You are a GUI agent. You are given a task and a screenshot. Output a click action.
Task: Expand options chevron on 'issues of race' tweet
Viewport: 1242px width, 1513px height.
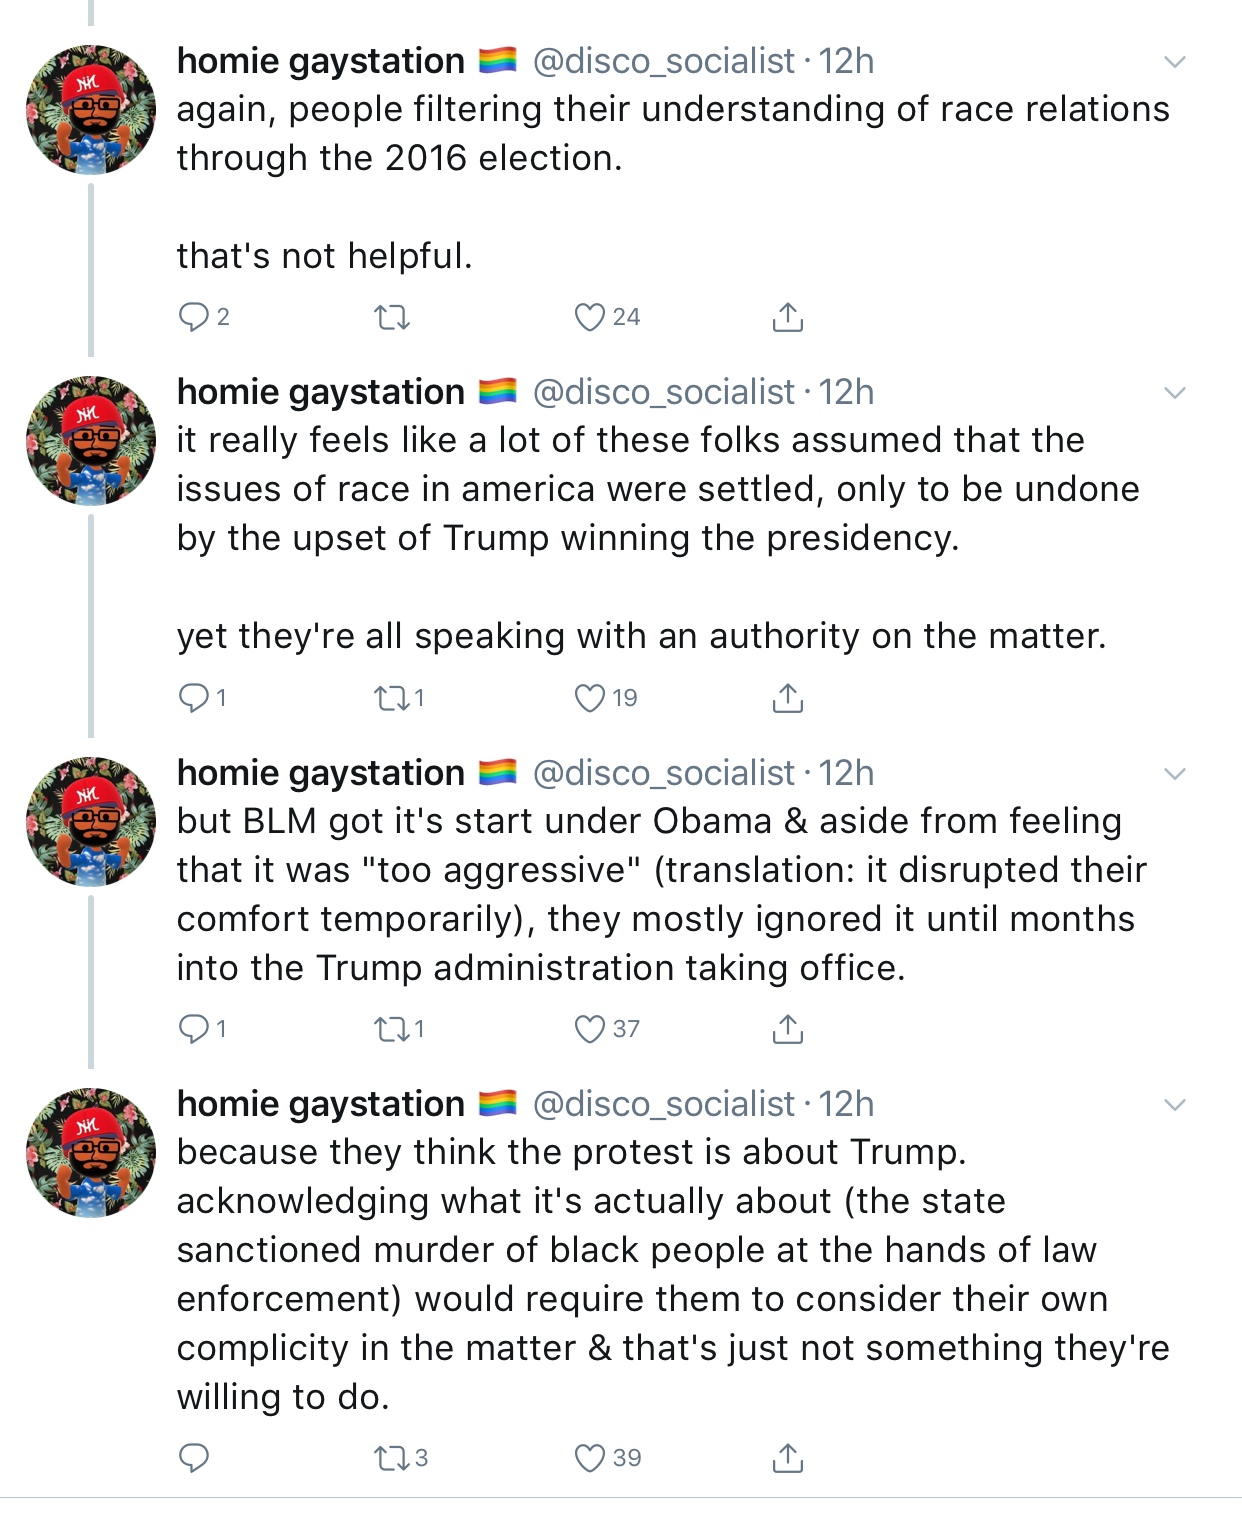tap(1175, 393)
